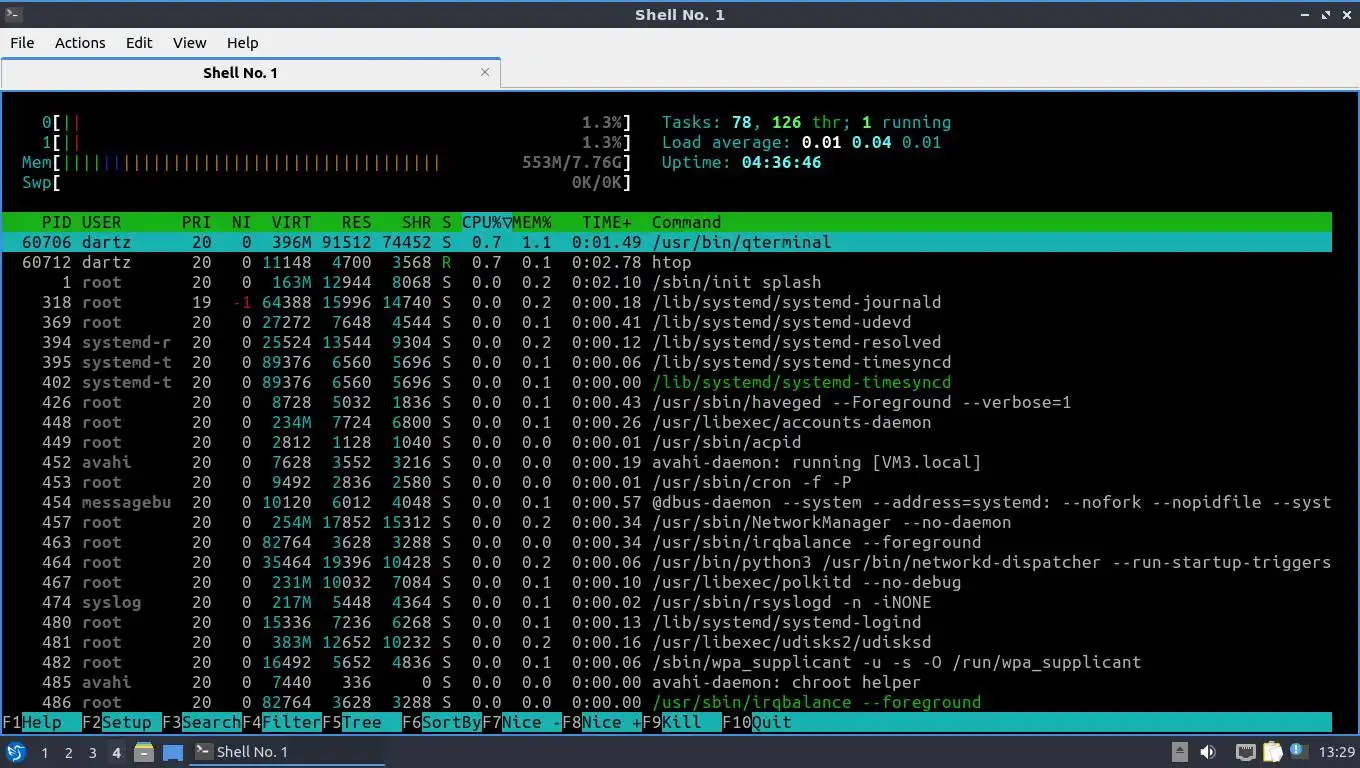Open the volume control in system tray
The width and height of the screenshot is (1360, 768).
pyautogui.click(x=1208, y=752)
